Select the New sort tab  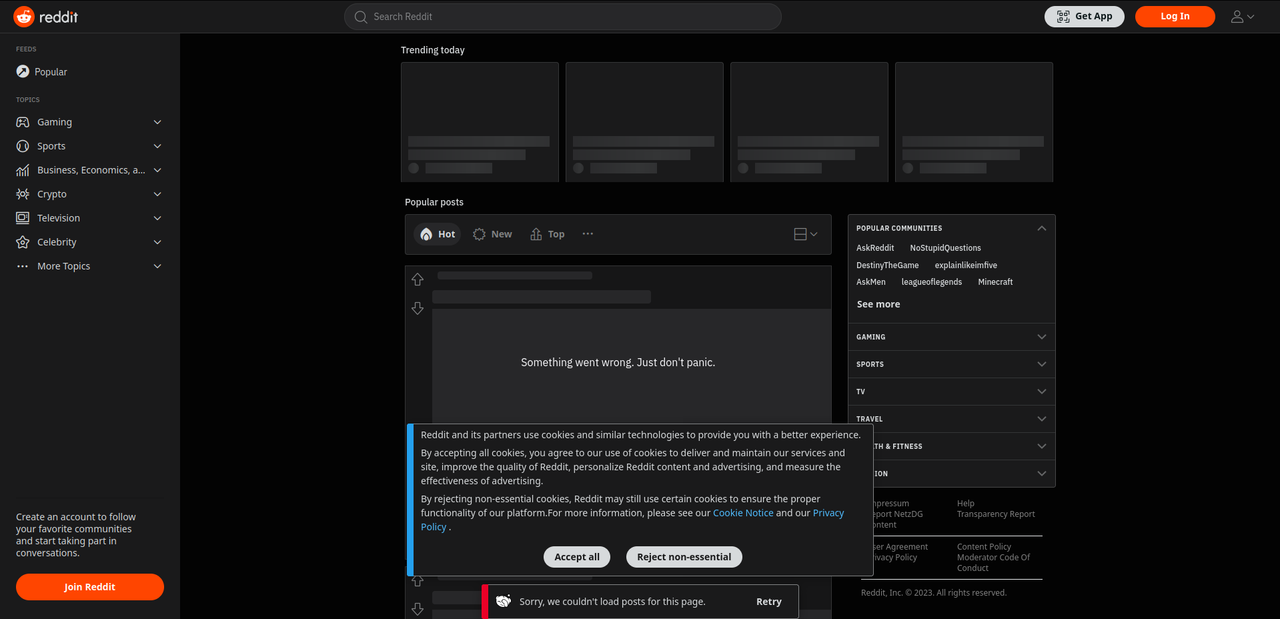492,234
